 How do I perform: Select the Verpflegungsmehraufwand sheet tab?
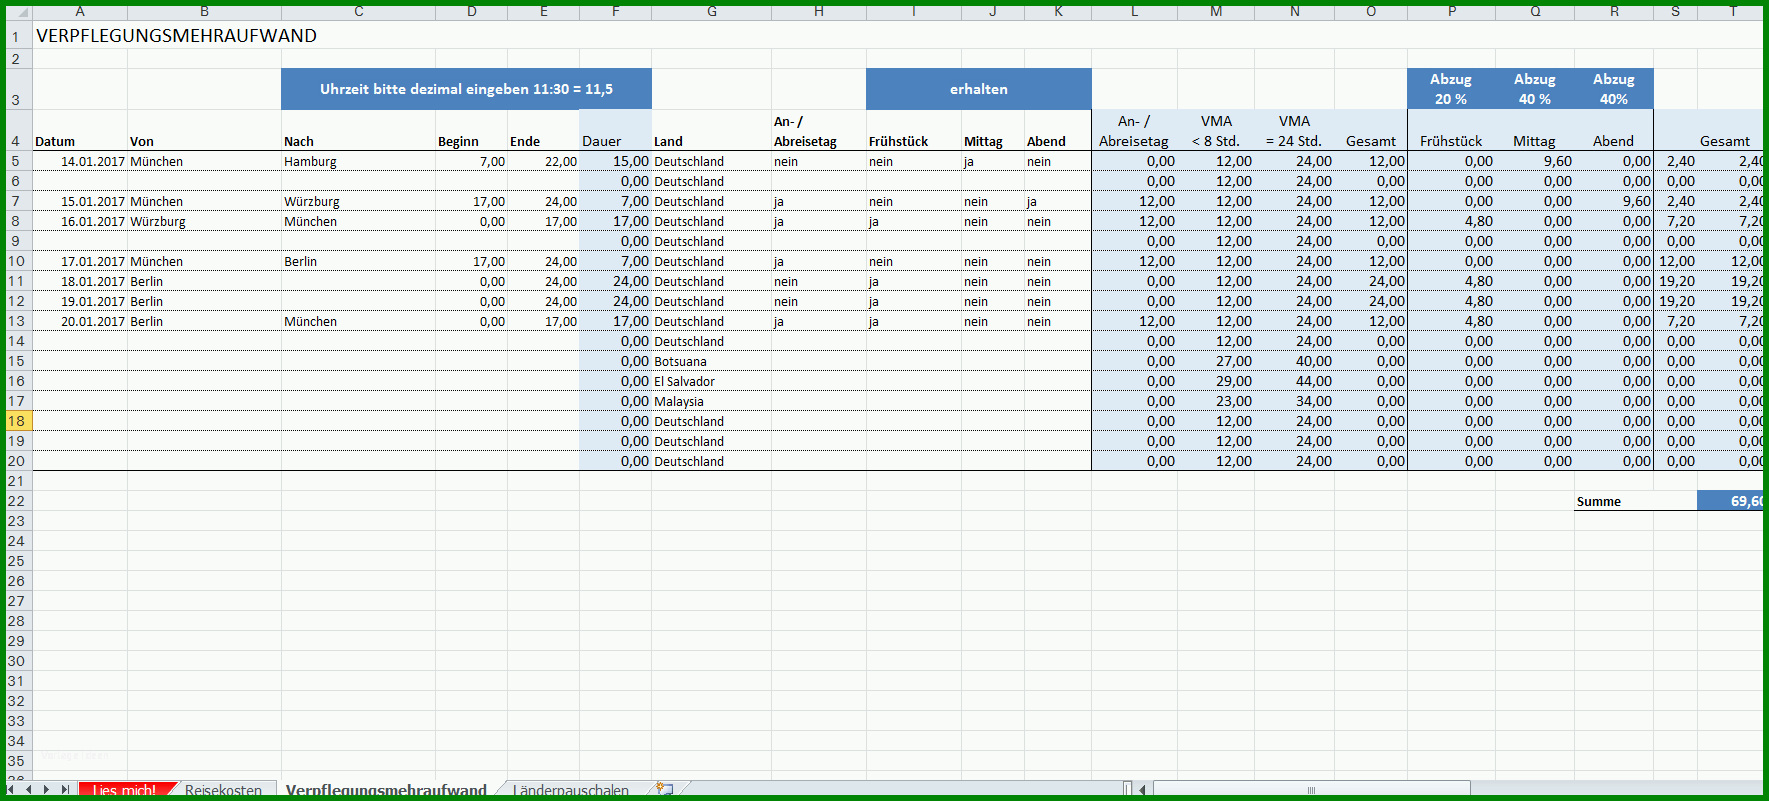coord(386,789)
